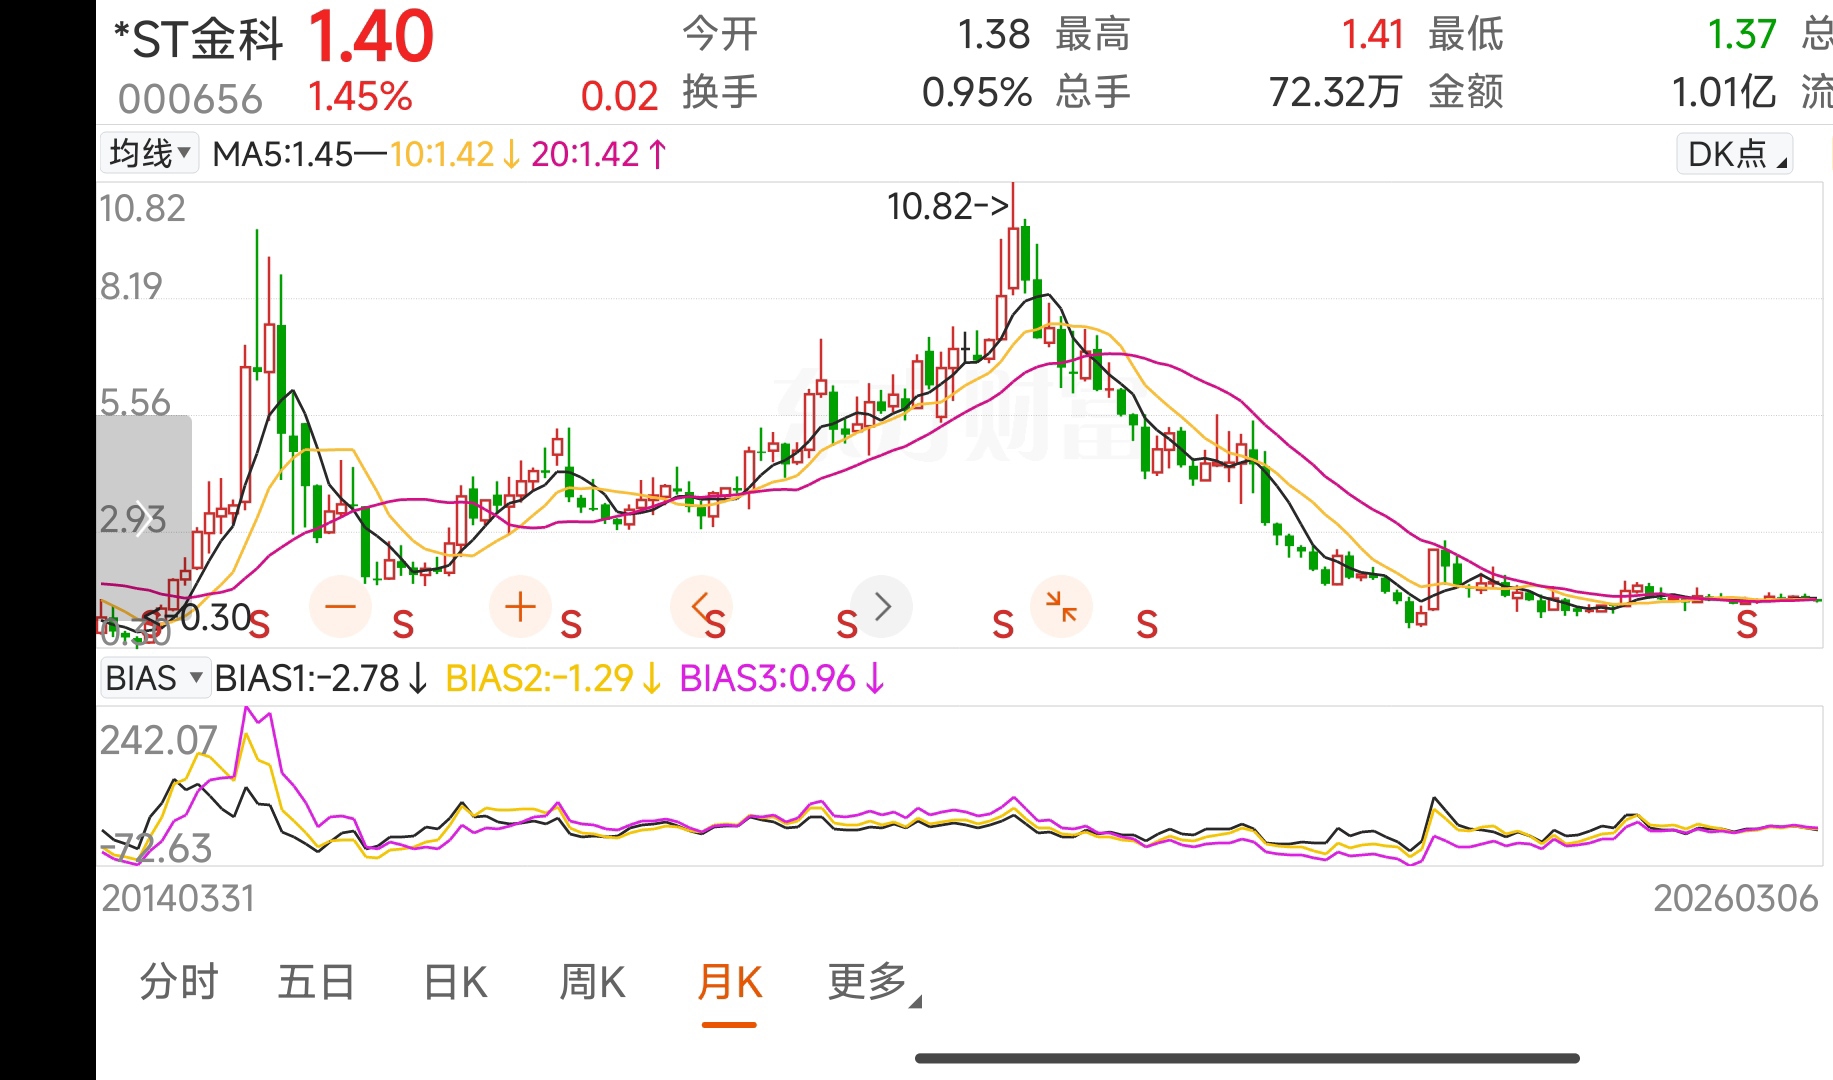Tap the 总手 72.32万 value
1833x1080 pixels.
1336,93
